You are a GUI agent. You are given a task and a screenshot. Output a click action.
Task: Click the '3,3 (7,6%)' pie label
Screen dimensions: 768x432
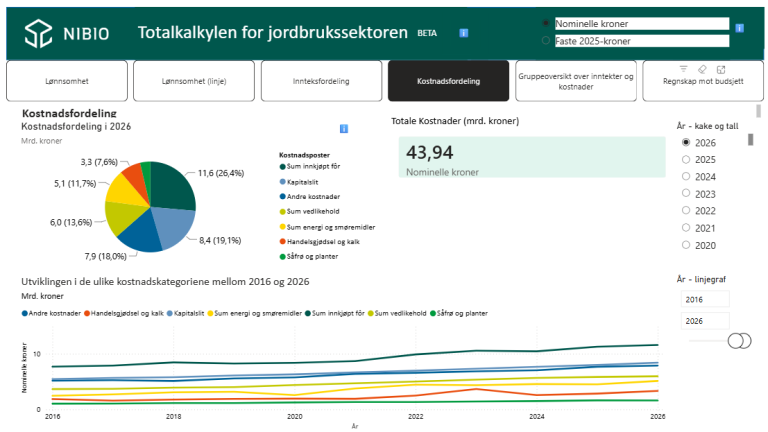(99, 162)
